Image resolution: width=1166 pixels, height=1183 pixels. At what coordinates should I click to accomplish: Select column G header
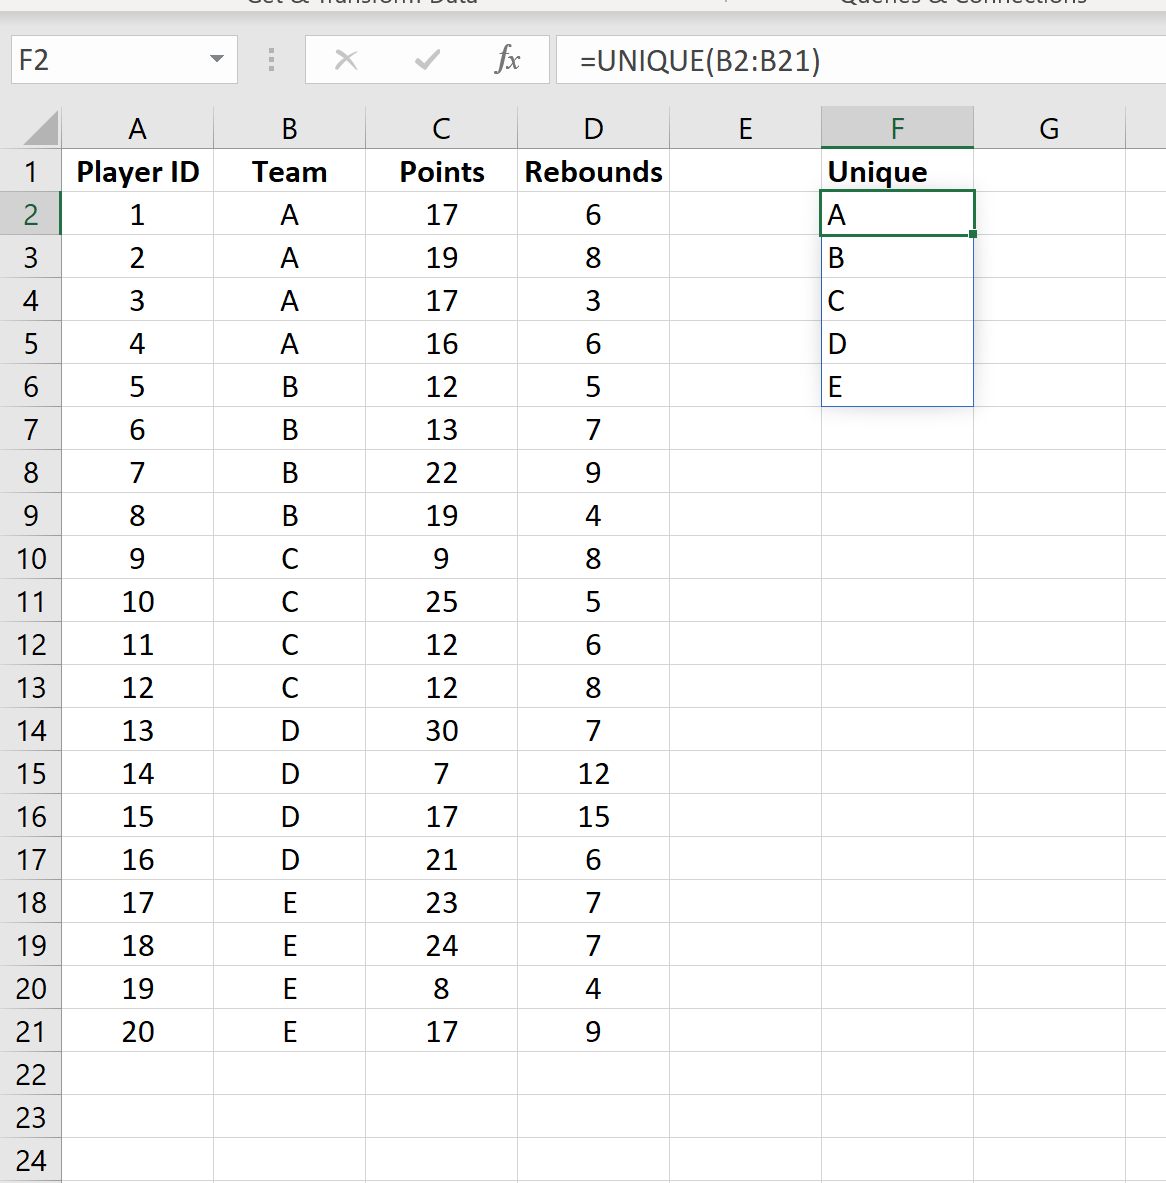pyautogui.click(x=1049, y=129)
